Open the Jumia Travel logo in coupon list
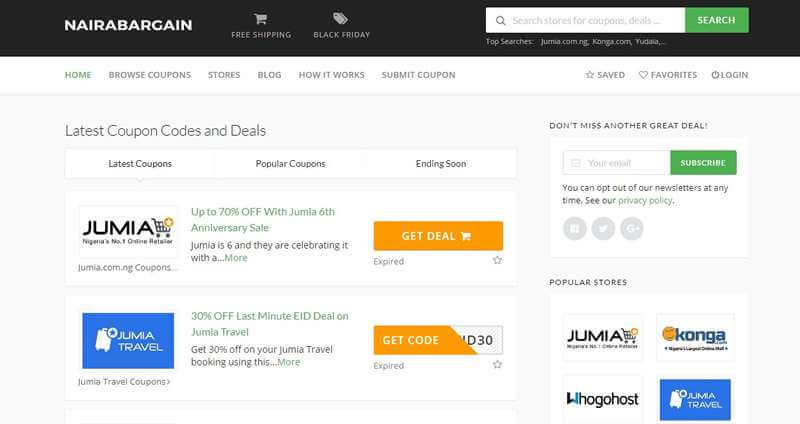This screenshot has height=424, width=800. coord(128,341)
